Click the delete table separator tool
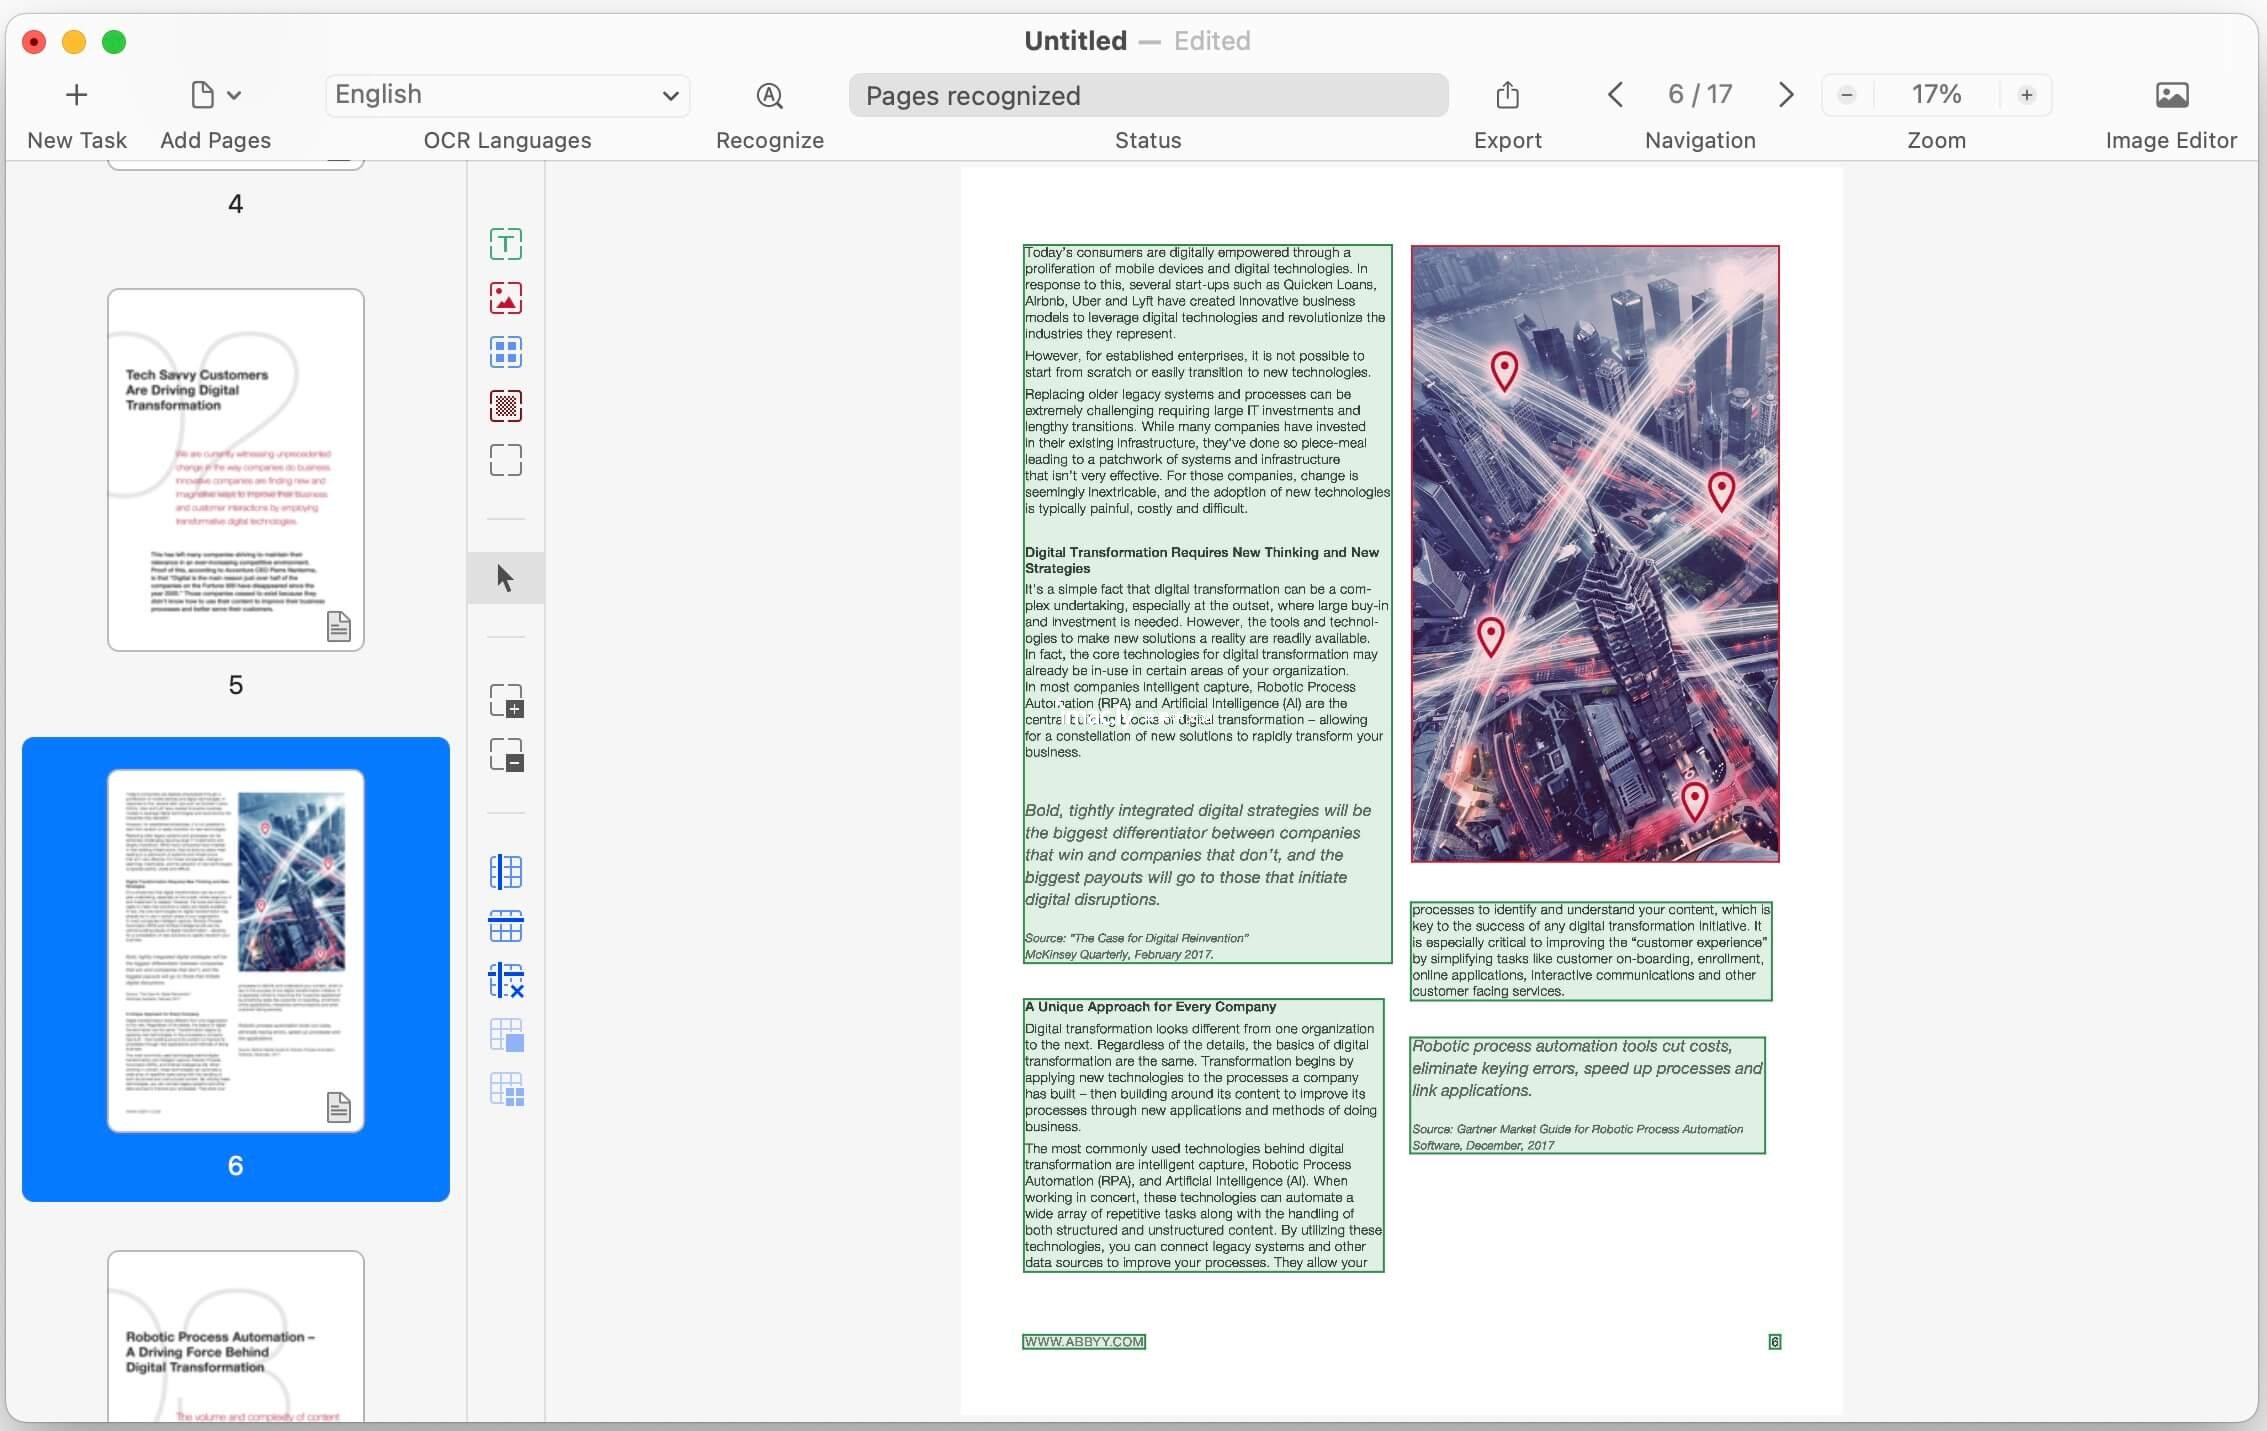The width and height of the screenshot is (2267, 1431). click(x=506, y=980)
